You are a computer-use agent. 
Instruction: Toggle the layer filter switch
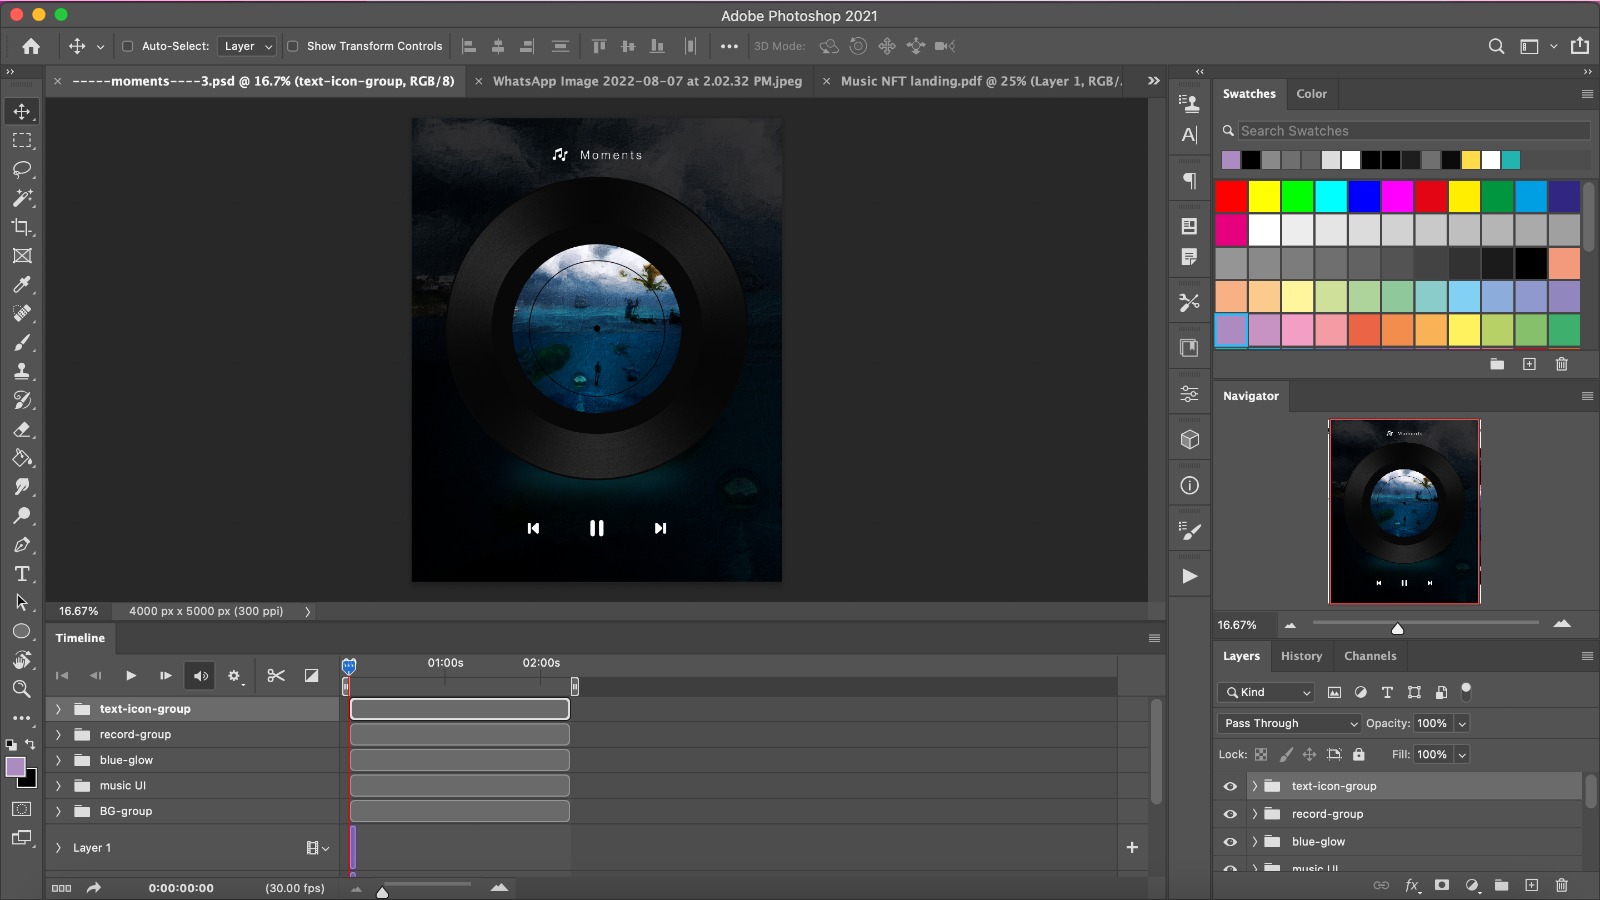click(1466, 690)
